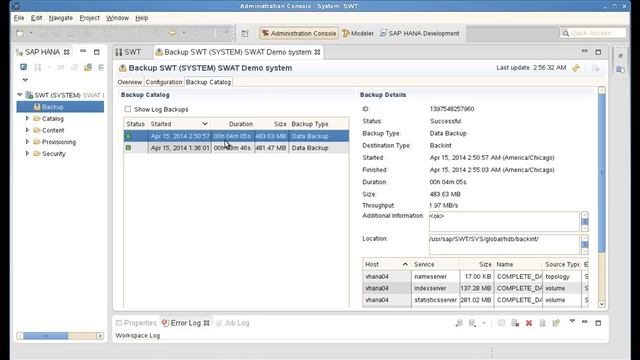The height and width of the screenshot is (360, 640).
Task: Select the indexserver service row
Action: click(476, 288)
